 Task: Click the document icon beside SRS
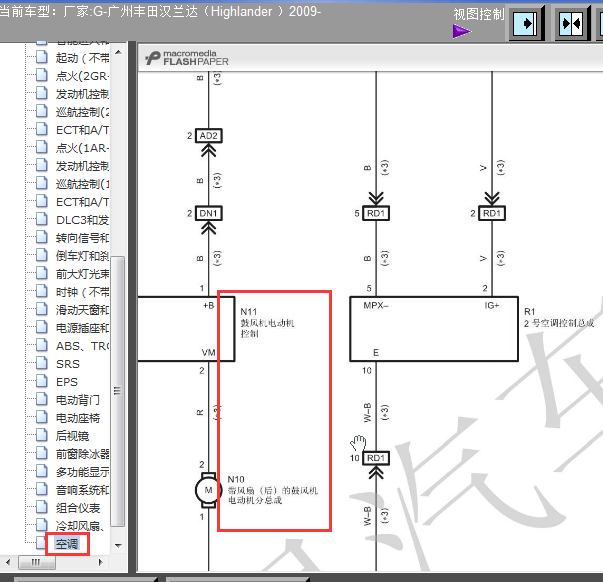coord(42,364)
